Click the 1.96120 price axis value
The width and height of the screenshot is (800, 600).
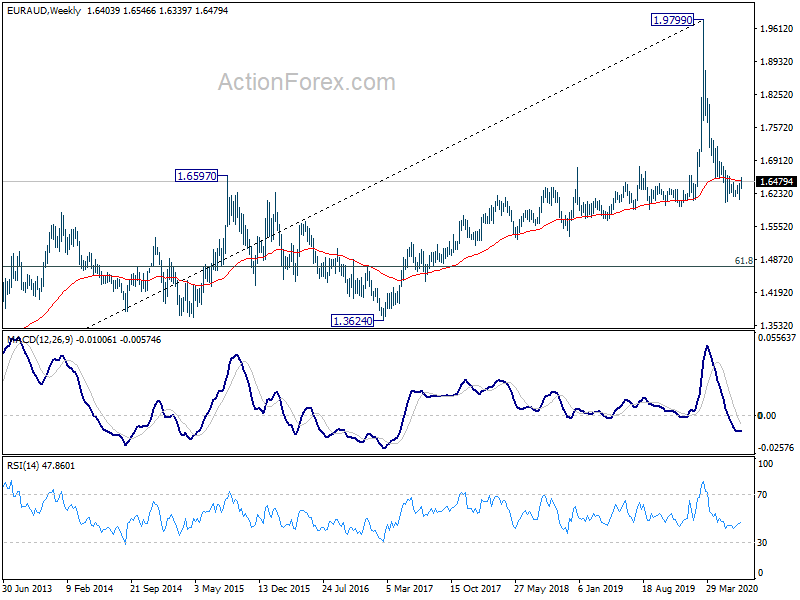point(776,29)
